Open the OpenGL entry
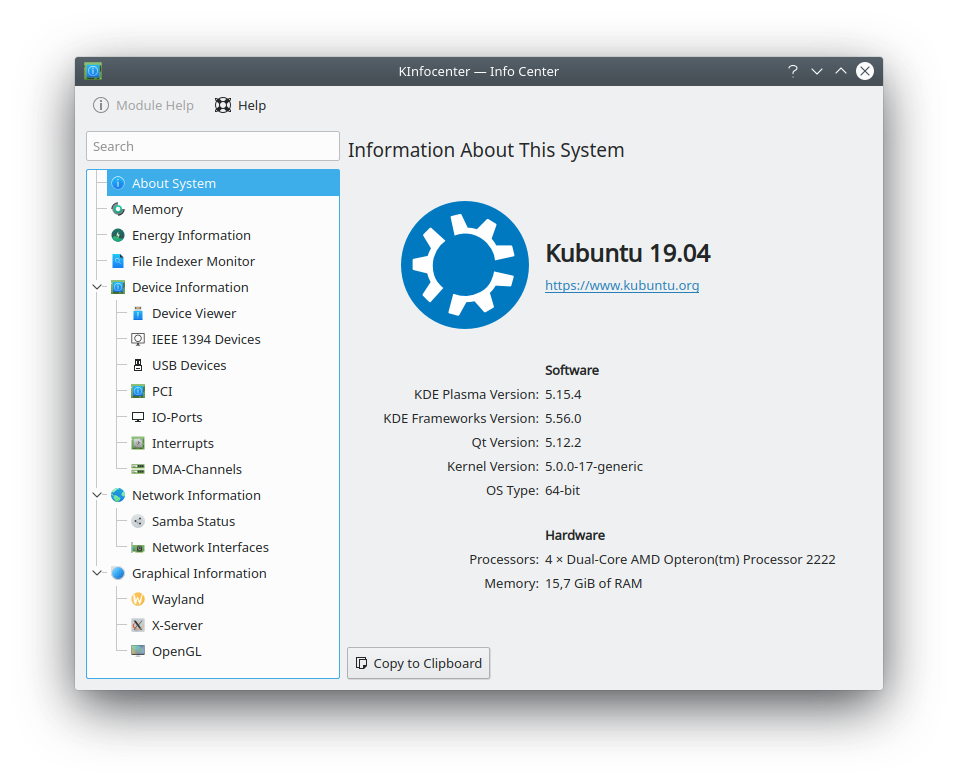Screen dimensions: 958x783 pyautogui.click(x=233, y=652)
